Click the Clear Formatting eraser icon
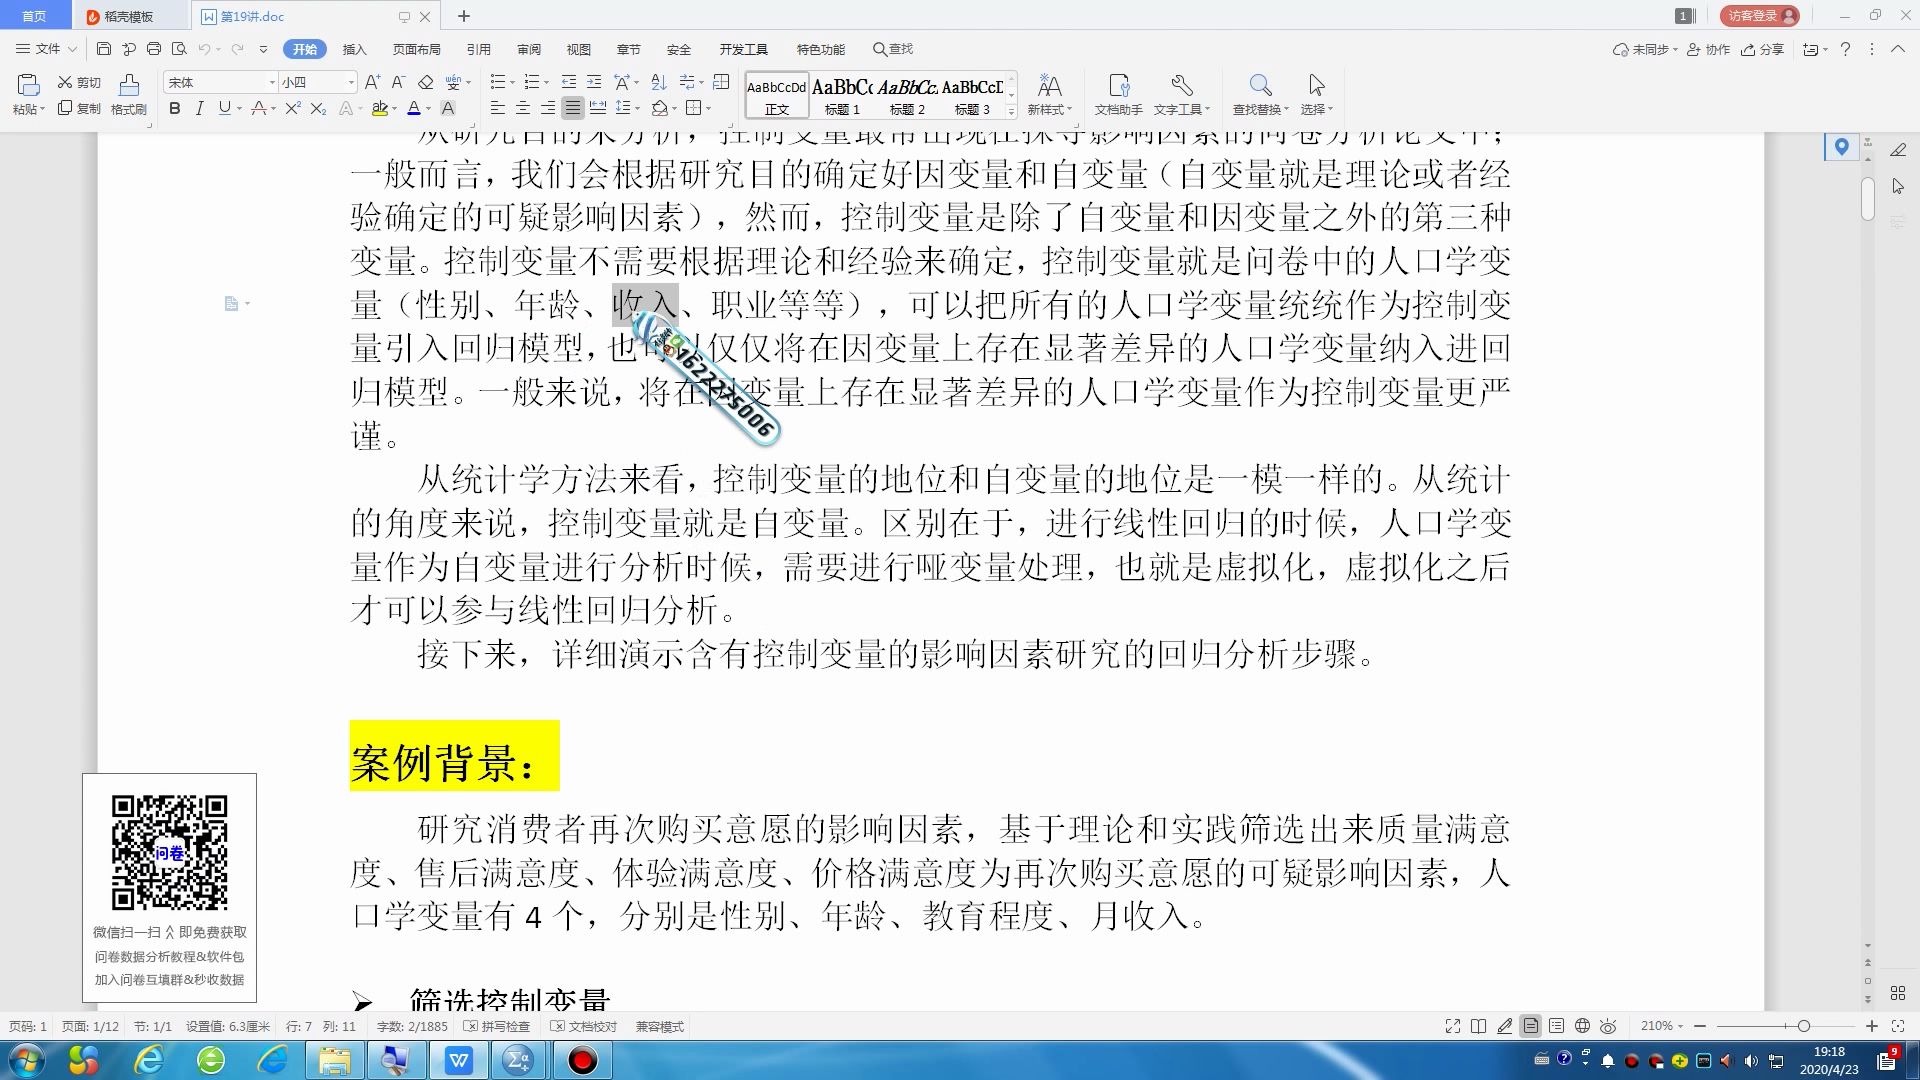This screenshot has height=1080, width=1920. tap(426, 82)
